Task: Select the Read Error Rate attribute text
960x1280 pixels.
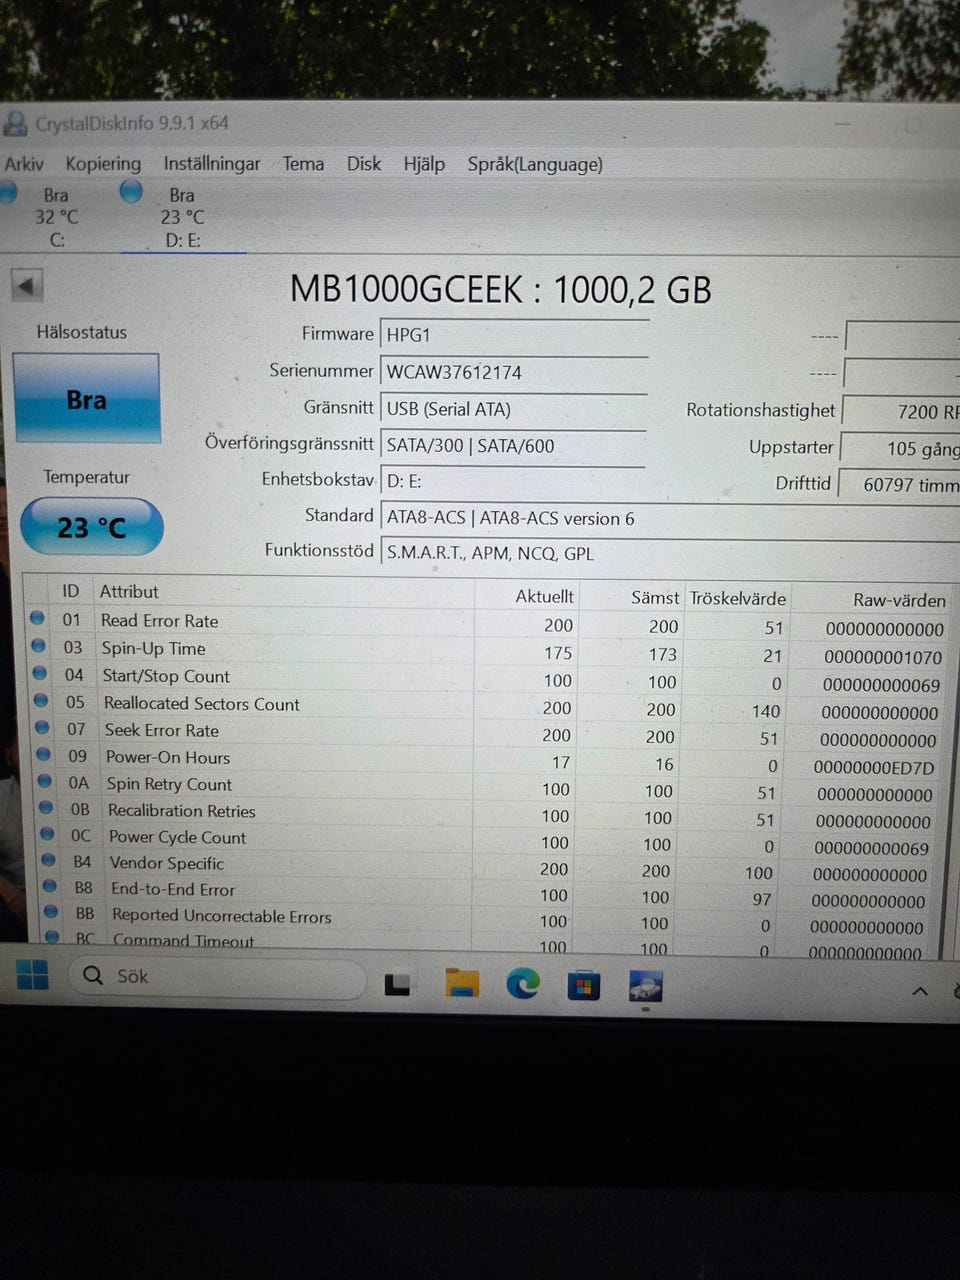Action: pyautogui.click(x=159, y=621)
